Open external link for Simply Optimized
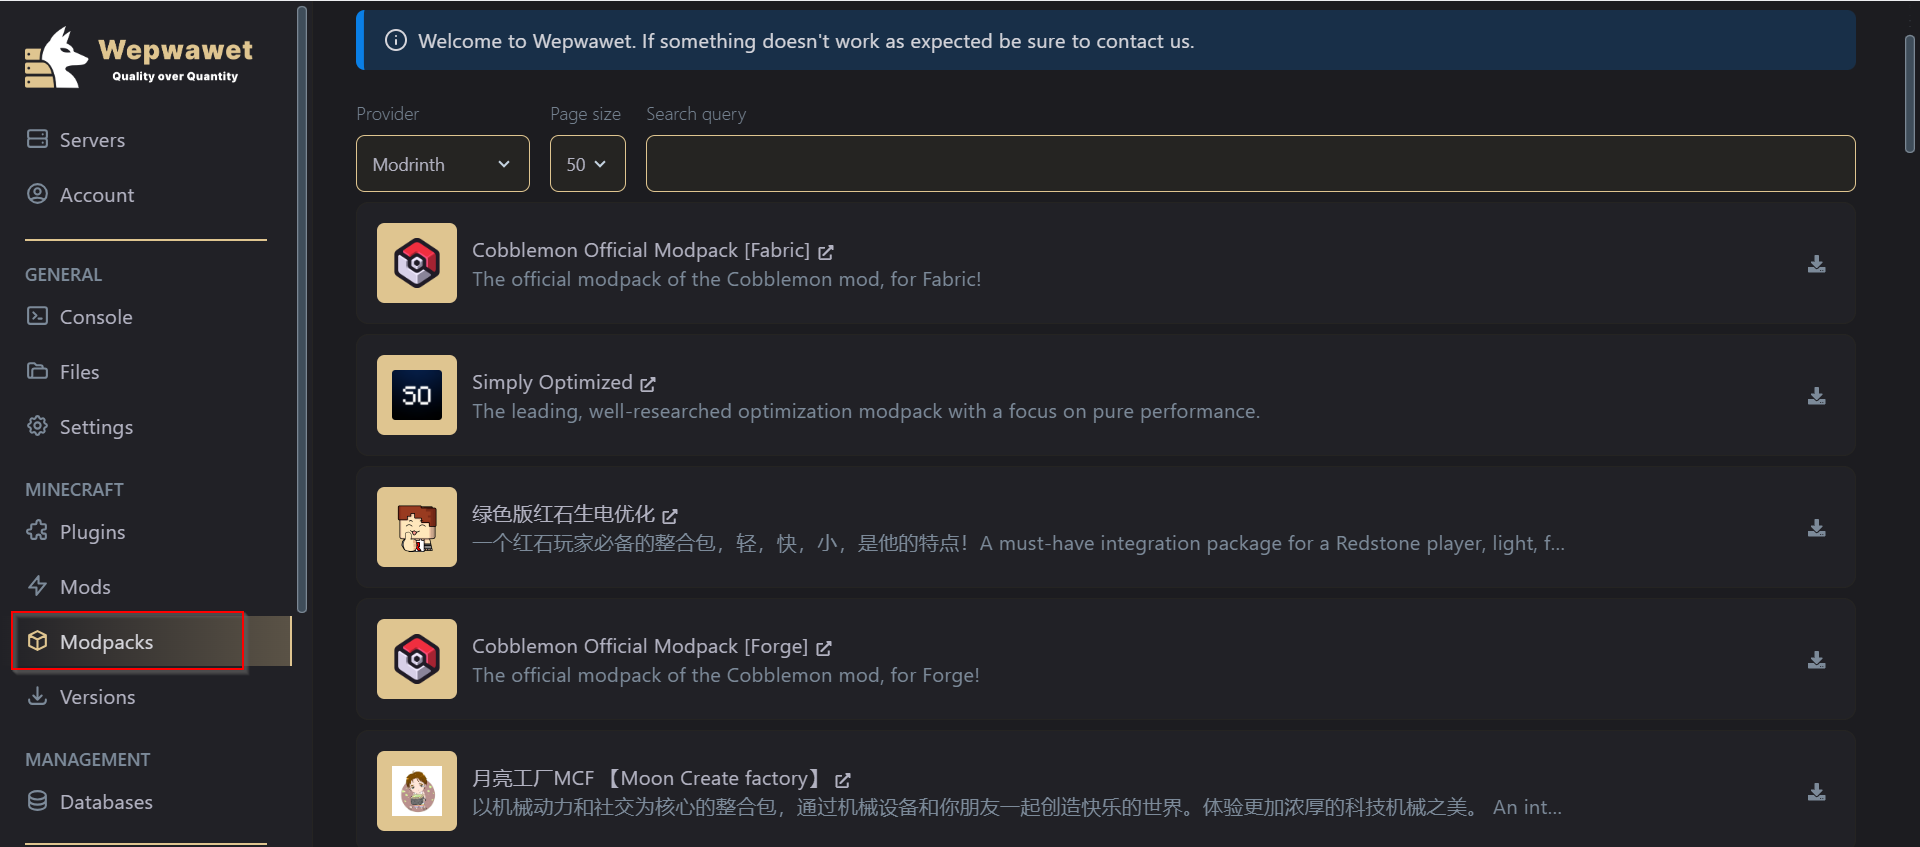The width and height of the screenshot is (1920, 847). pos(648,384)
